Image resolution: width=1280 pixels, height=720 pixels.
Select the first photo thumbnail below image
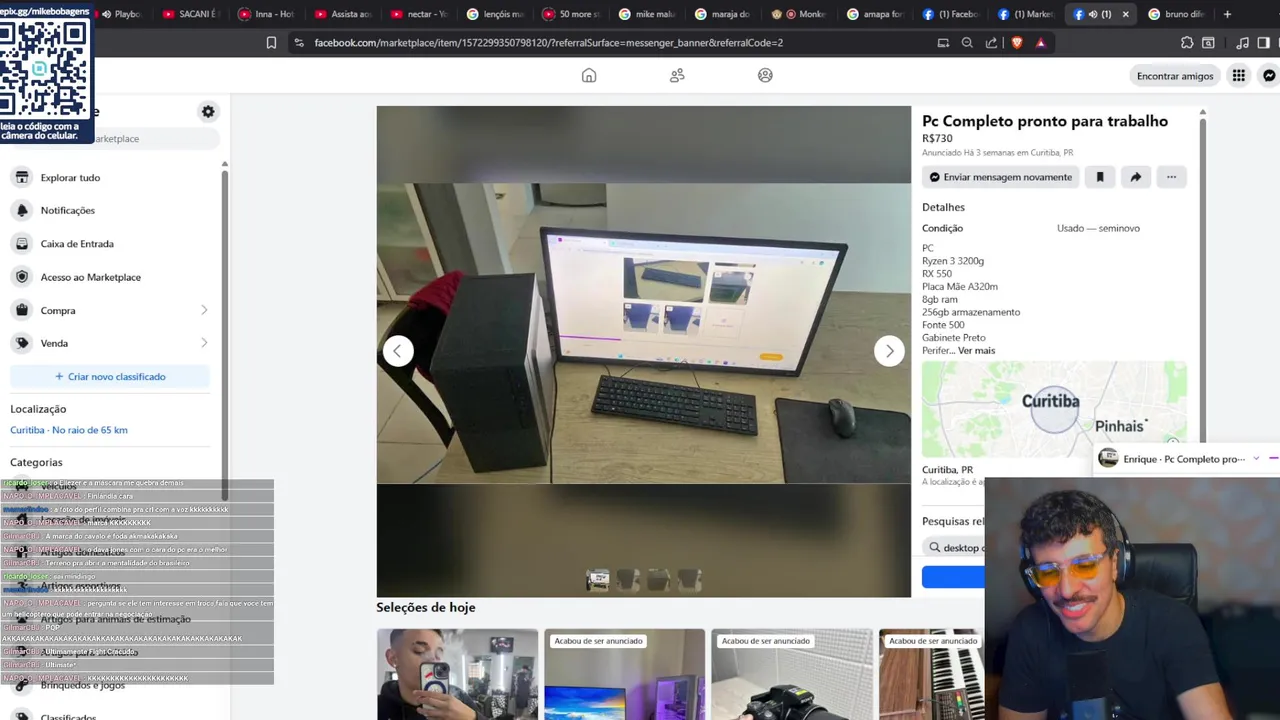[x=598, y=579]
